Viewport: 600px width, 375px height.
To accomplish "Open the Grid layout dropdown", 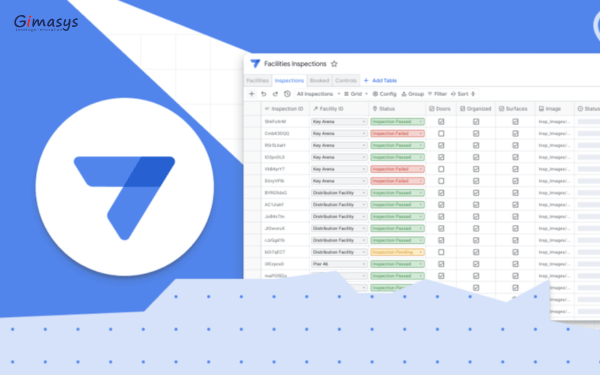I will pyautogui.click(x=356, y=94).
